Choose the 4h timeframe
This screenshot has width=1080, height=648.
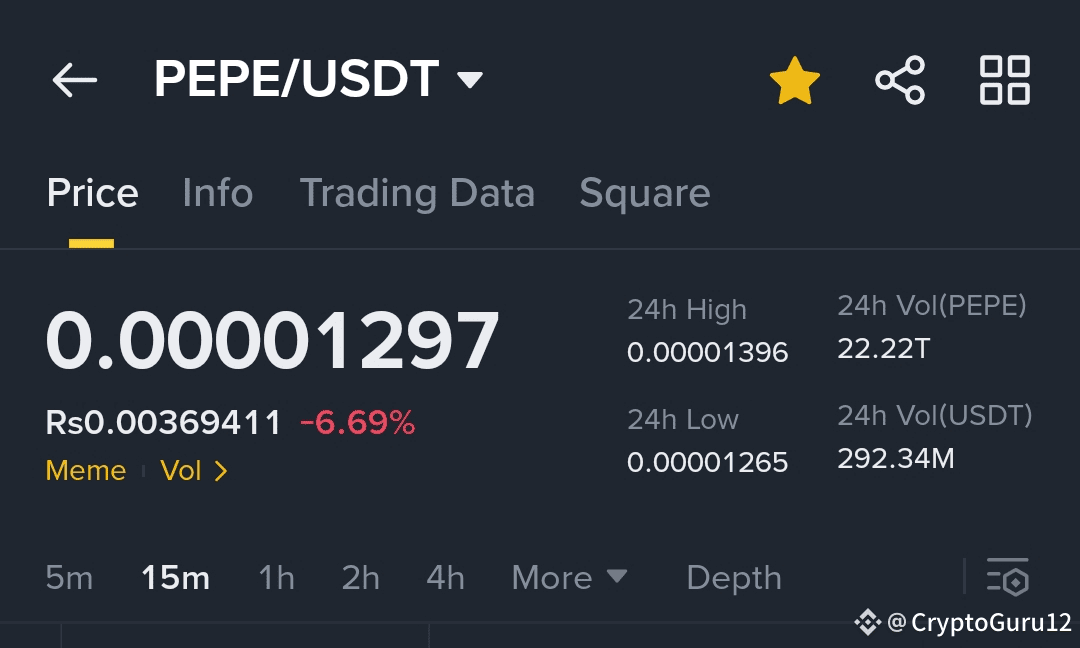[445, 577]
